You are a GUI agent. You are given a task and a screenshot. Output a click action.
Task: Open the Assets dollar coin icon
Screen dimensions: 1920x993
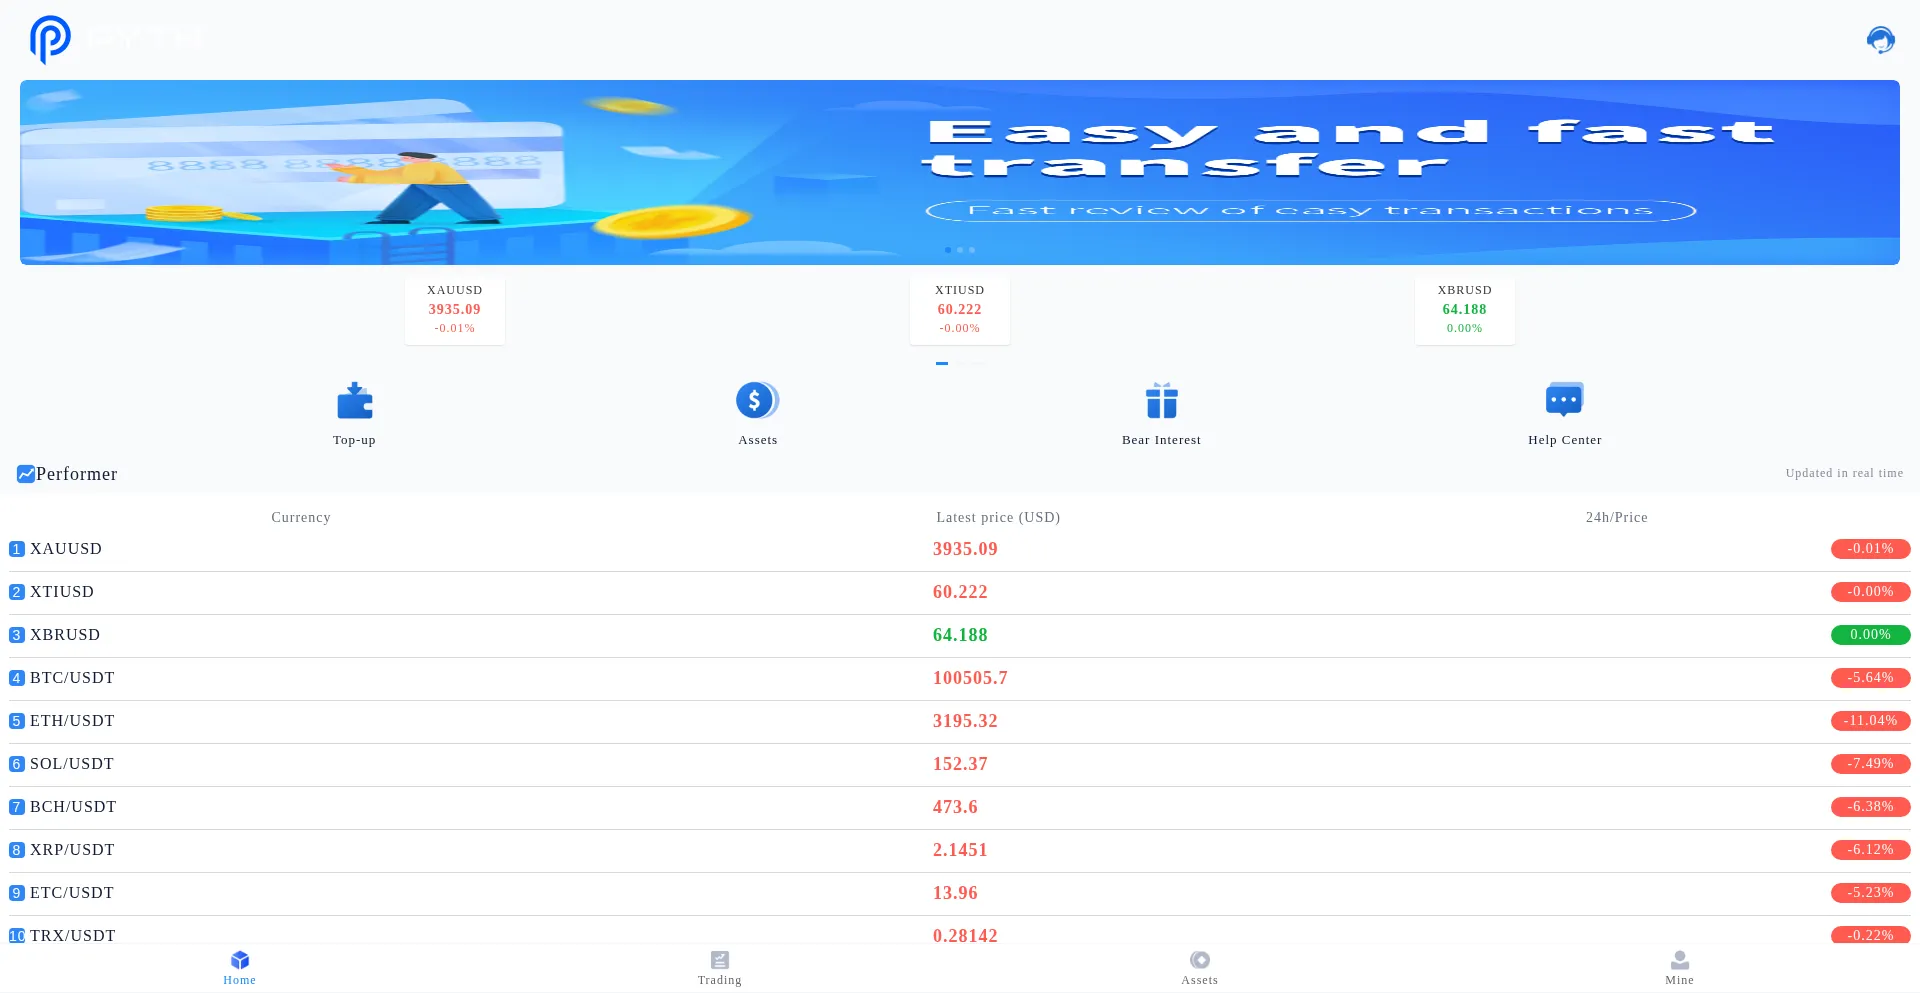coord(757,401)
